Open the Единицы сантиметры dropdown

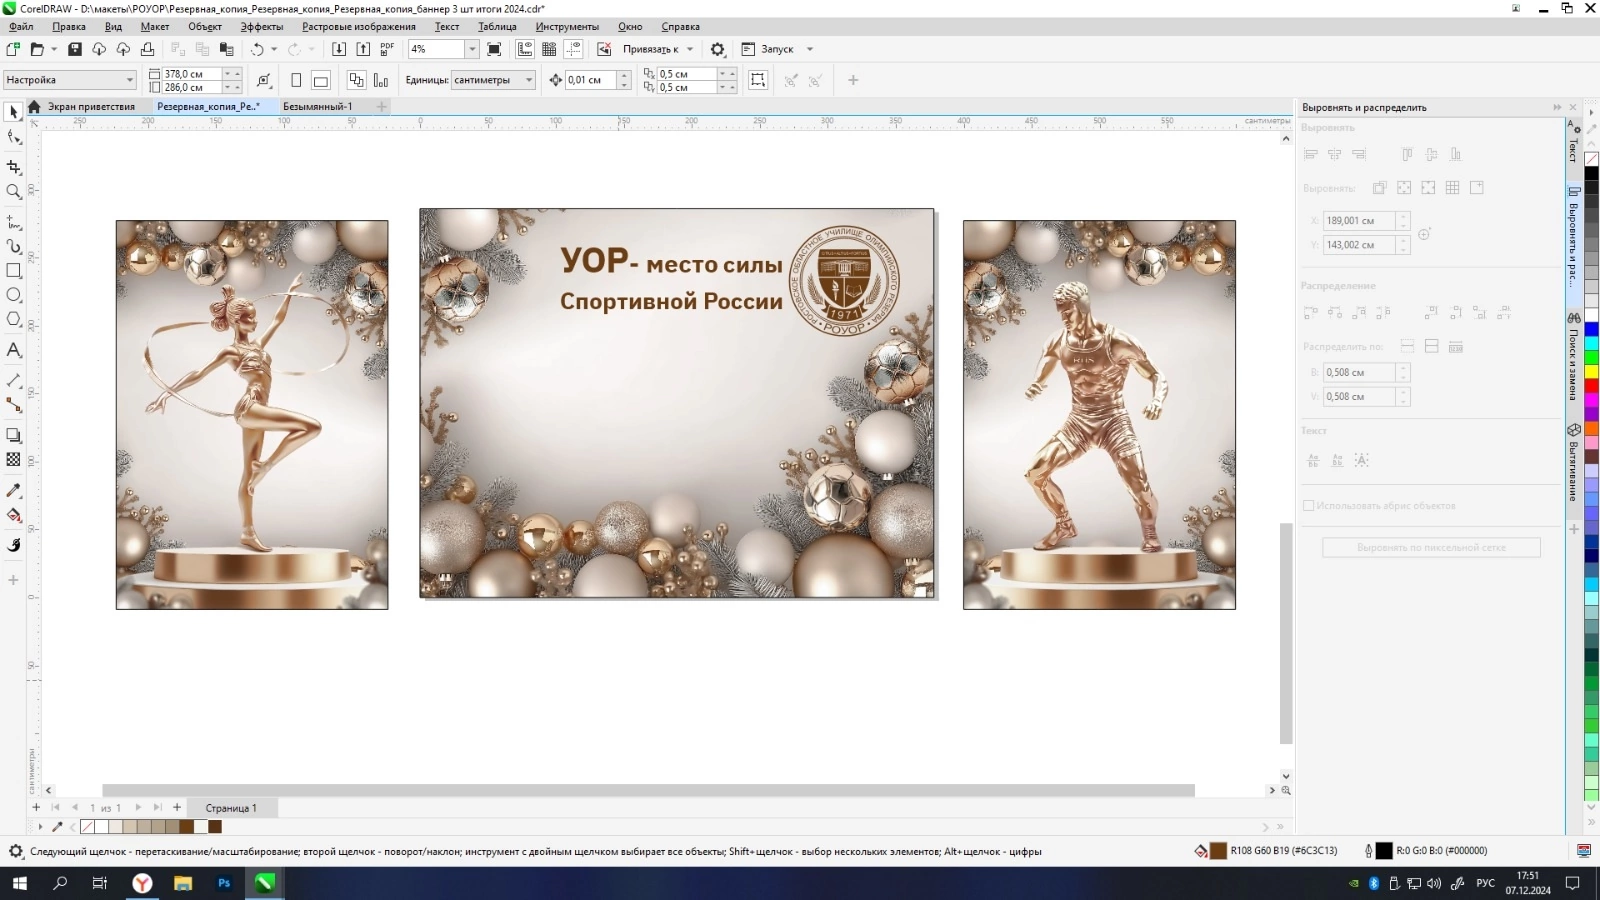(529, 80)
